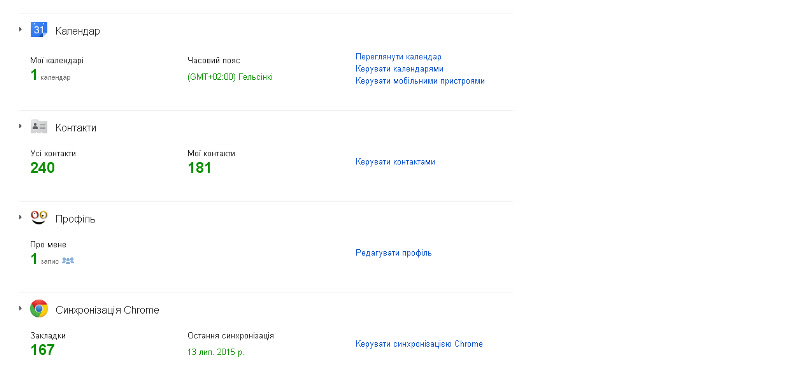Open the Керувати календарями link
Viewport: 800px width, 379px height.
[x=399, y=69]
